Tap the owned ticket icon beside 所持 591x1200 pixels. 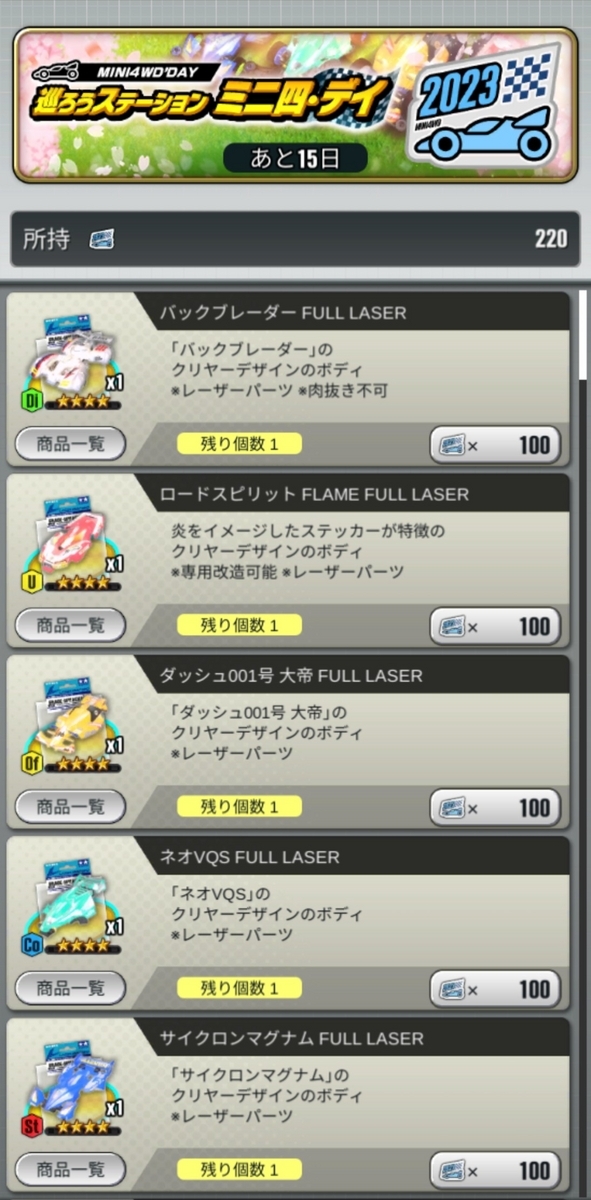tap(101, 239)
